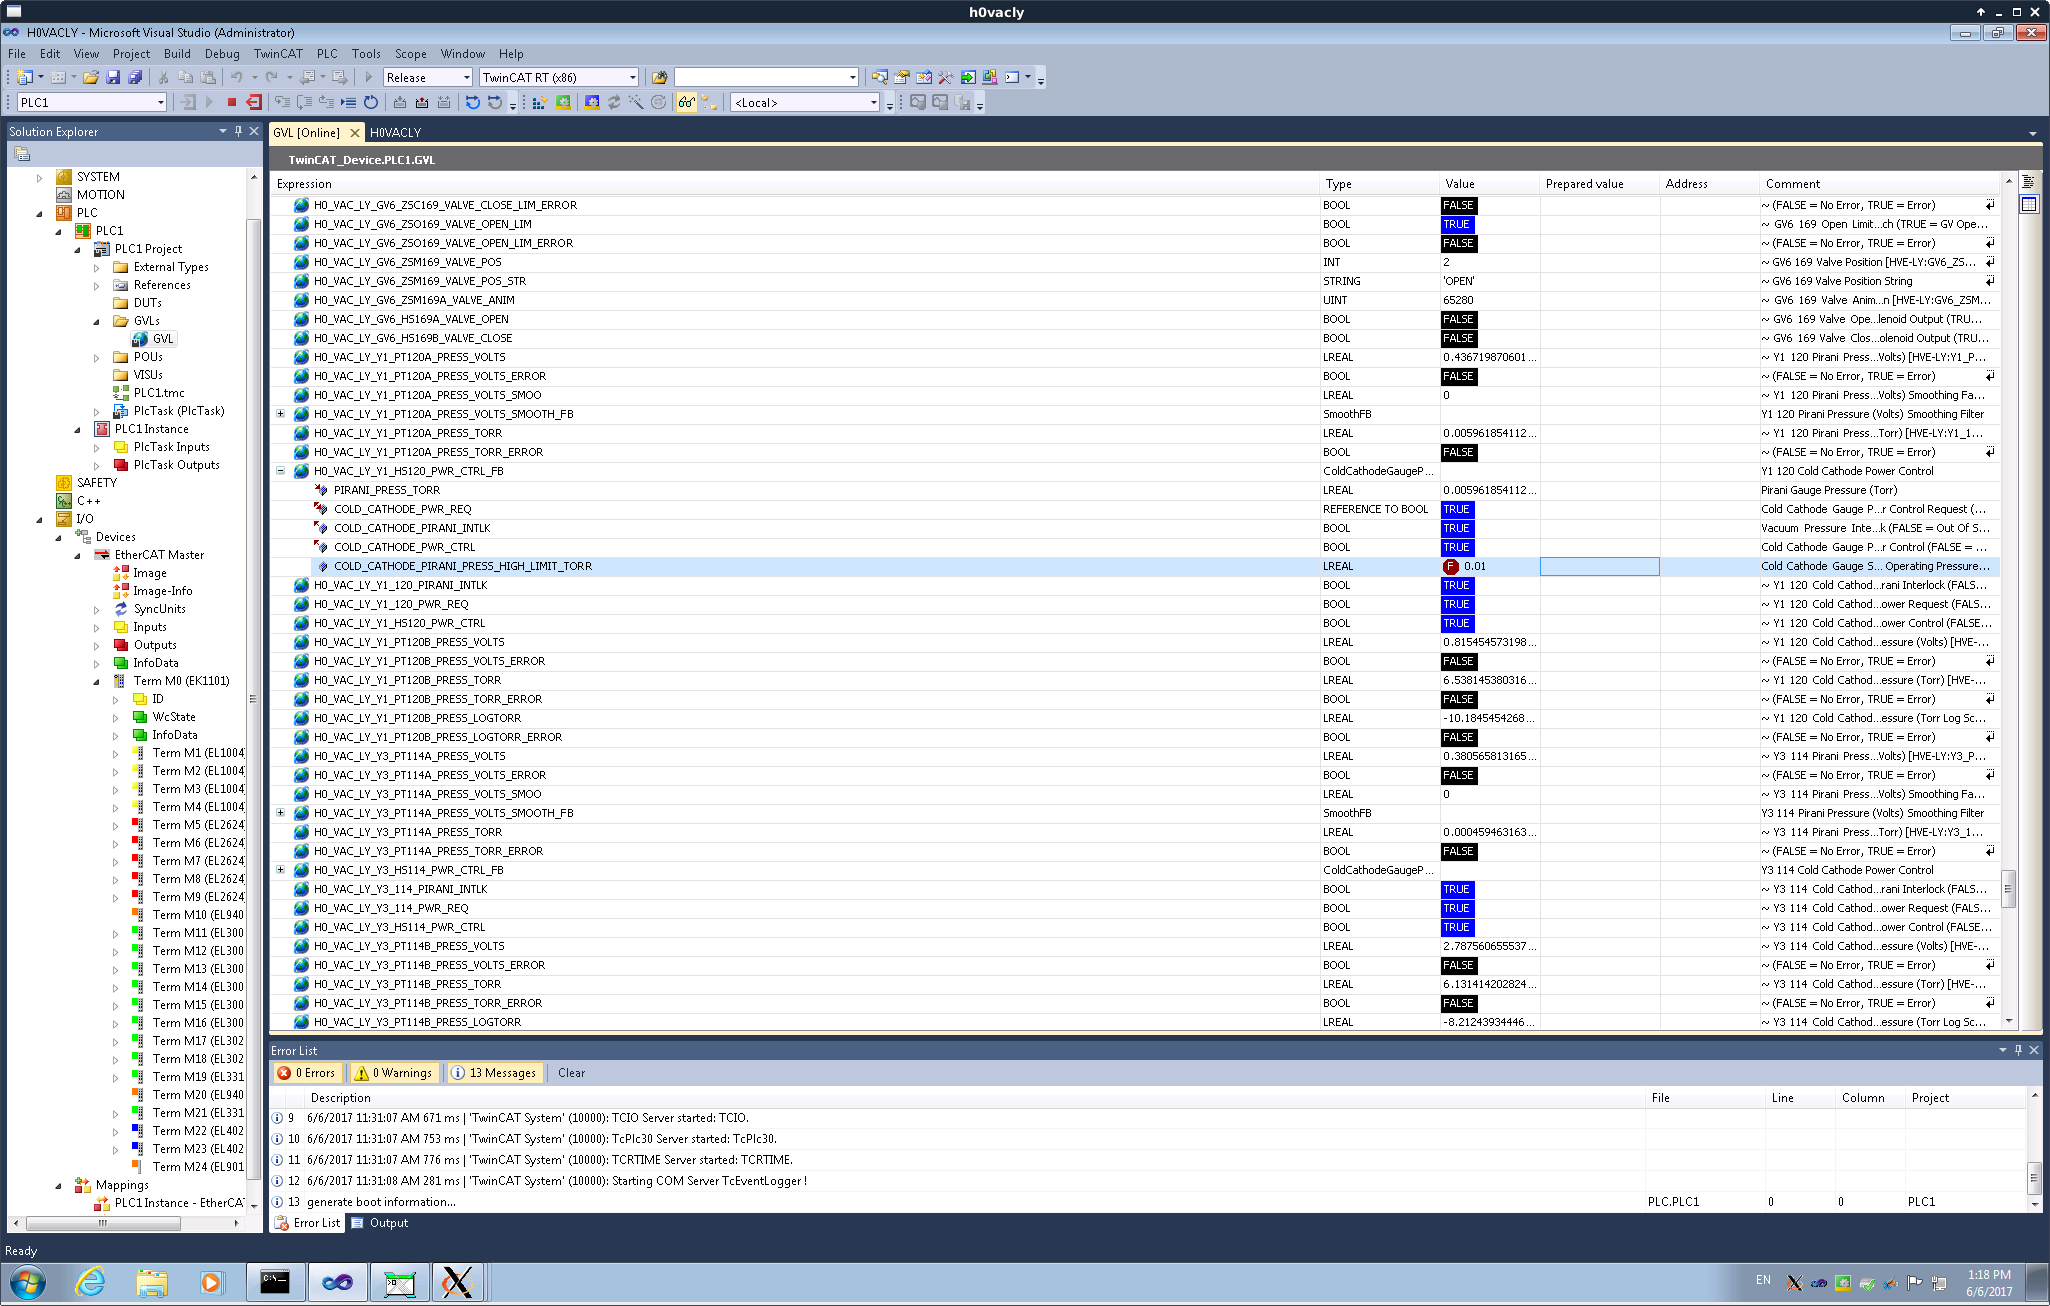Click the Clear button in Error List
This screenshot has height=1306, width=2050.
[x=571, y=1073]
